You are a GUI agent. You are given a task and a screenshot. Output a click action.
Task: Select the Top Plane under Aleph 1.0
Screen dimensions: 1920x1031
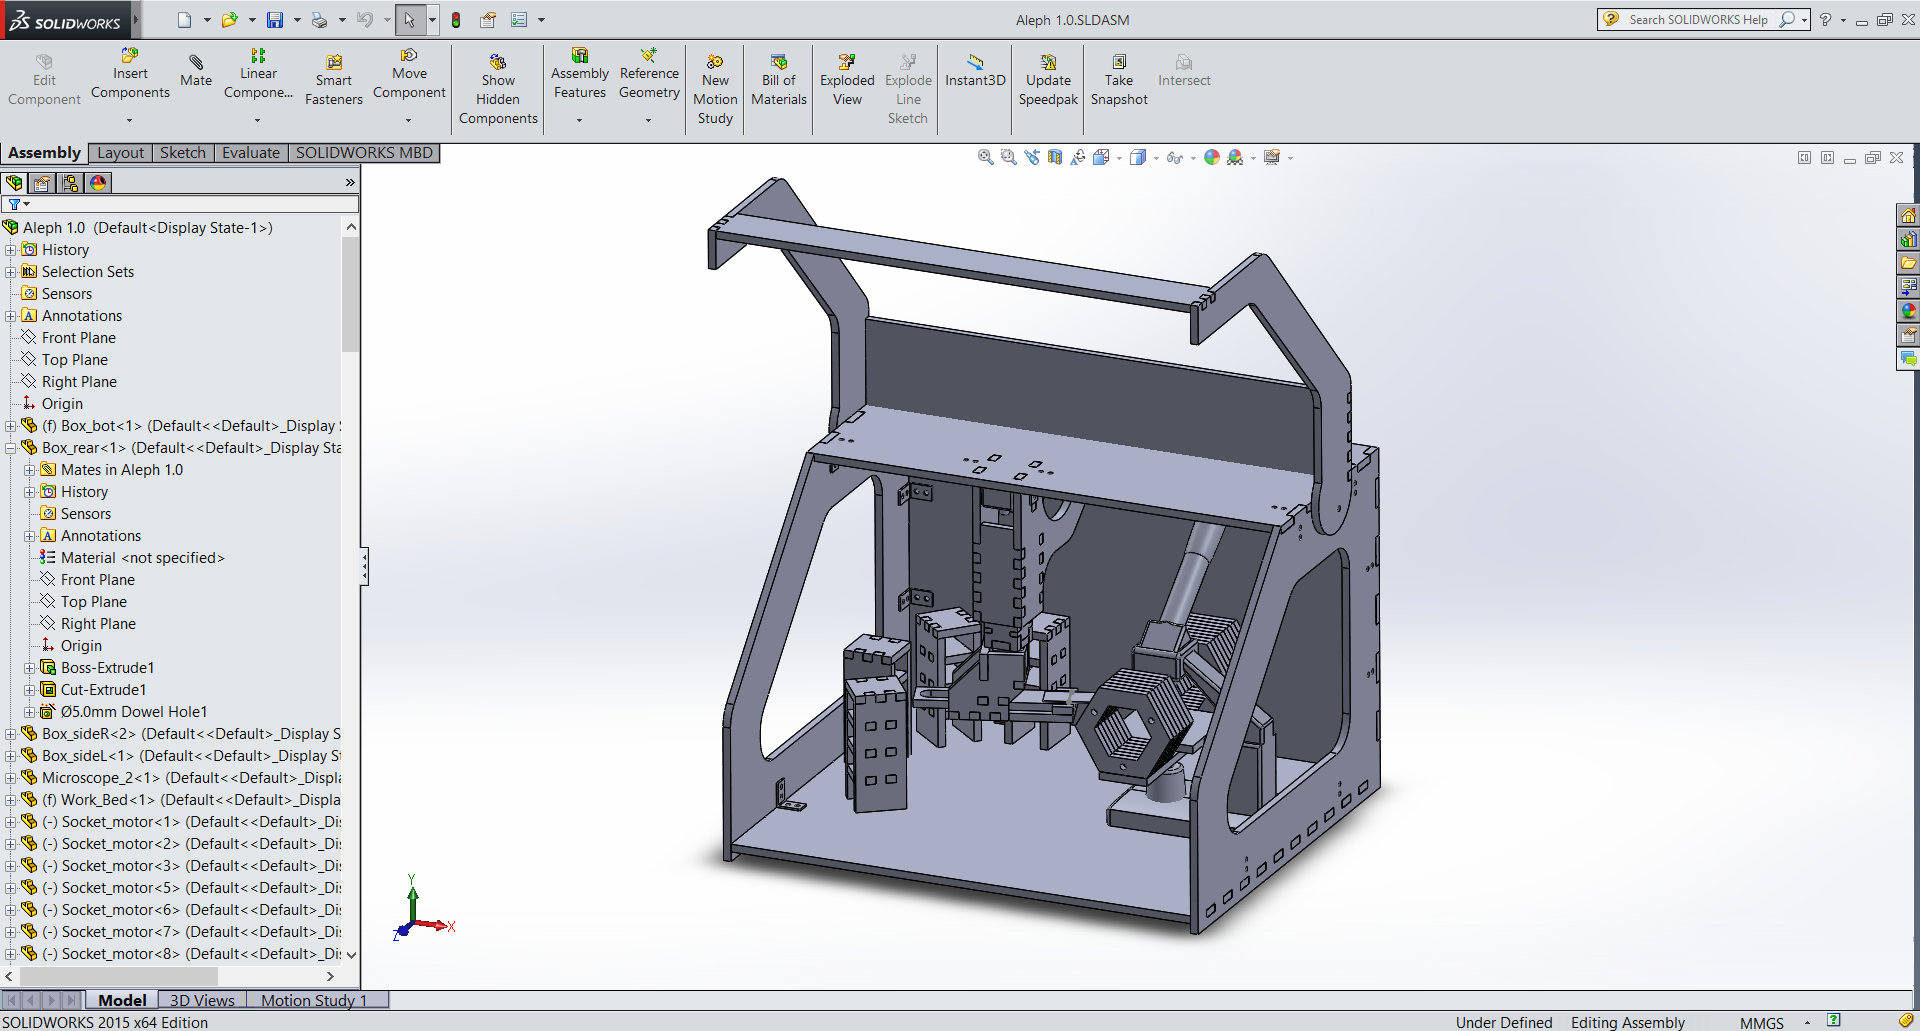point(65,360)
